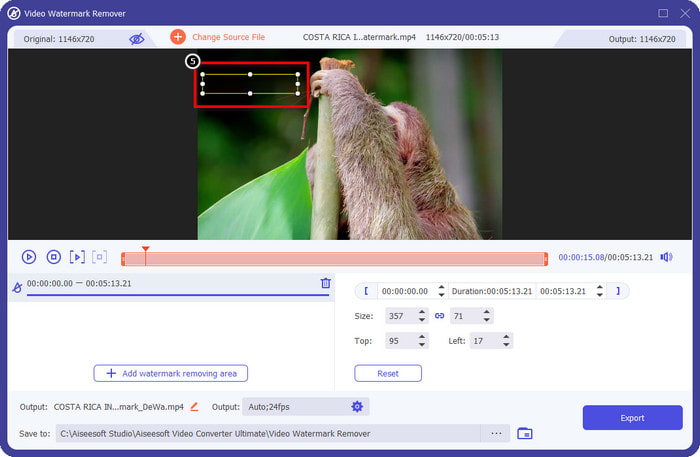Toggle the aspect ratio link lock

pyautogui.click(x=439, y=316)
